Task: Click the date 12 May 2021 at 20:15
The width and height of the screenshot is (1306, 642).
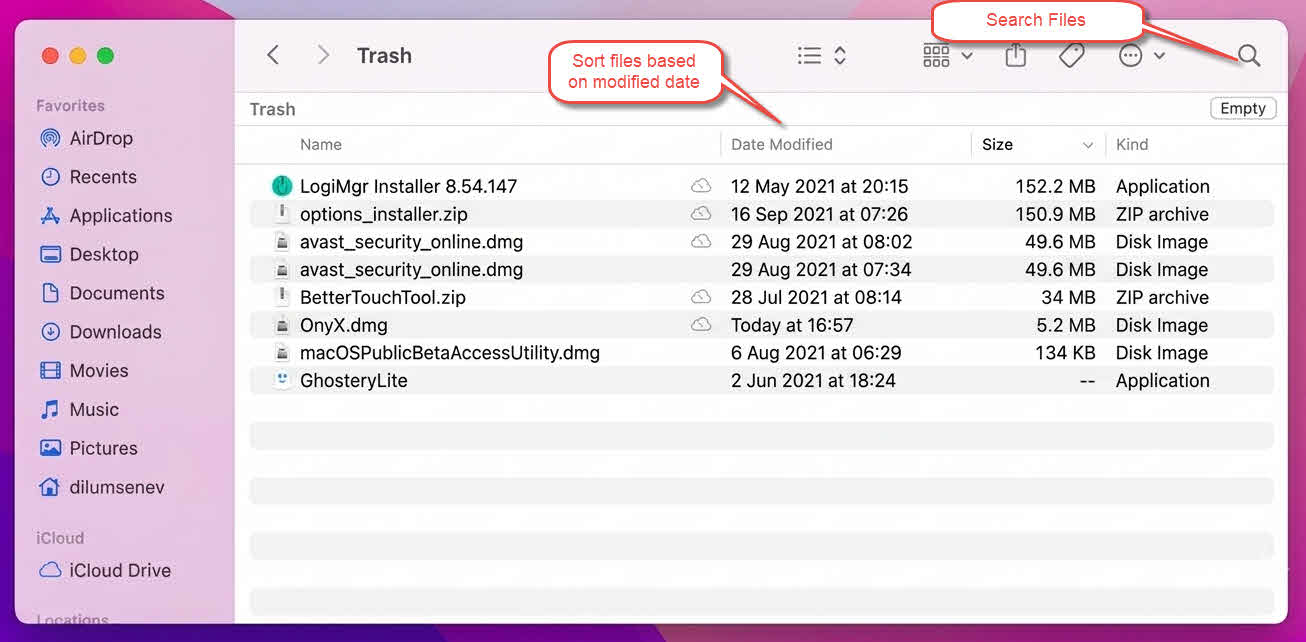Action: [x=819, y=186]
